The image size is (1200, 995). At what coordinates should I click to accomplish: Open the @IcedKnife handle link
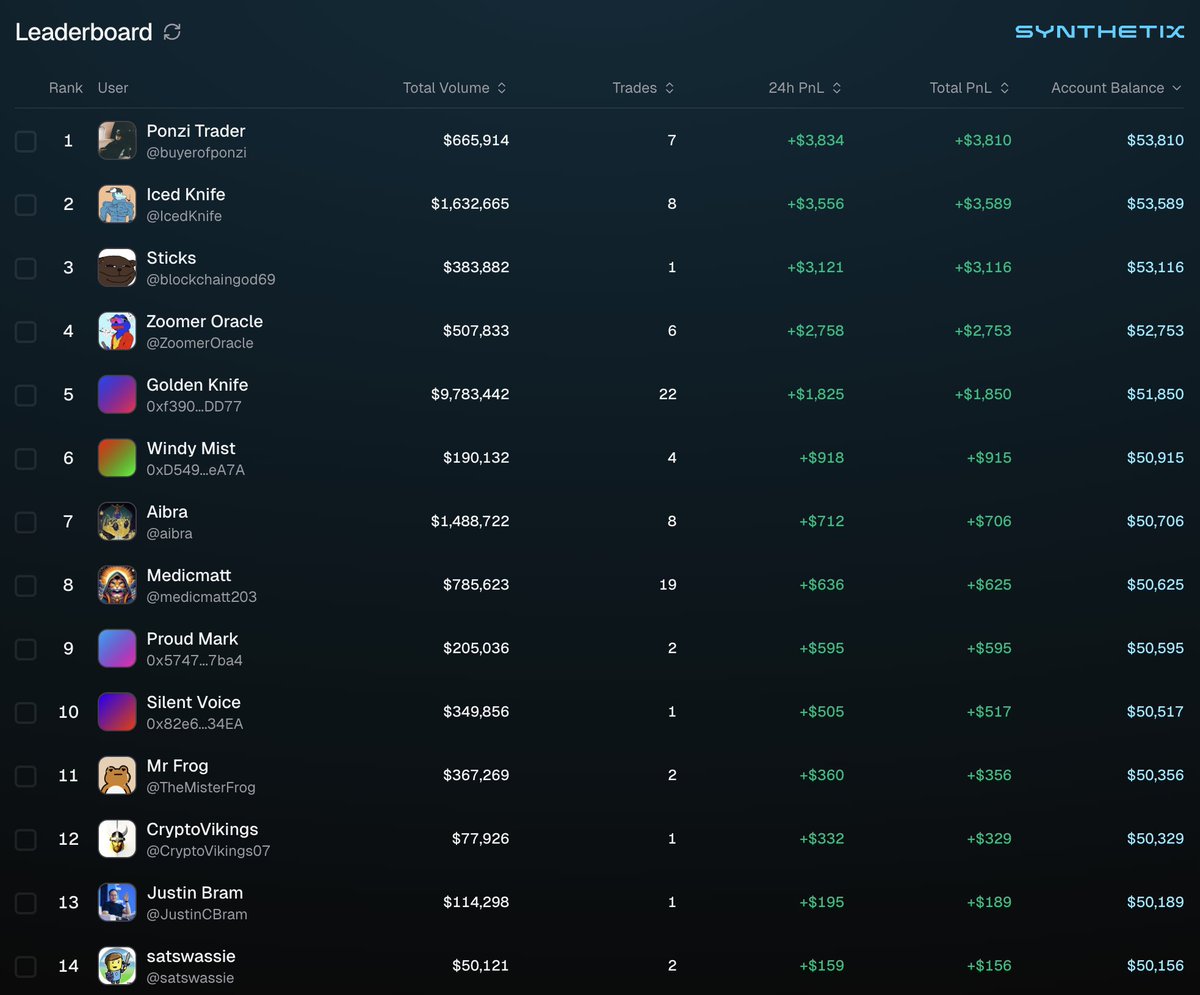[184, 216]
